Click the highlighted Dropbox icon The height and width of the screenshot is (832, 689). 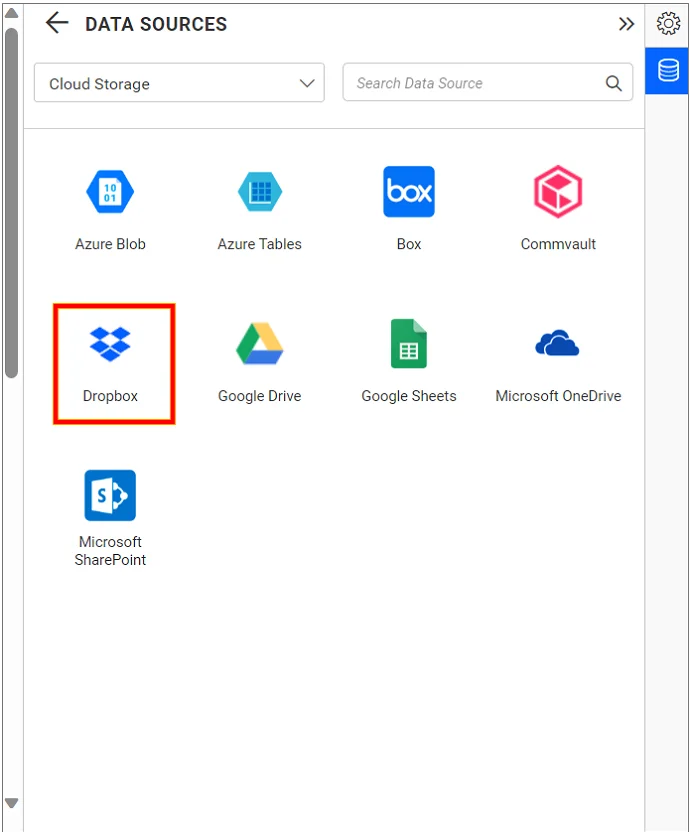pos(110,345)
